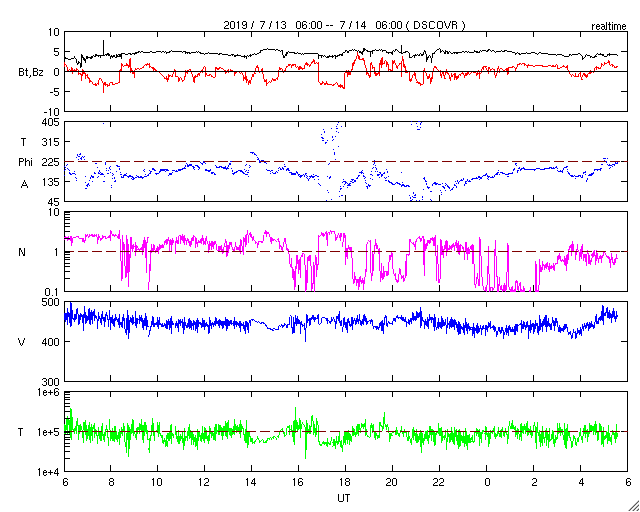Click the "realtime" label

coord(609,27)
